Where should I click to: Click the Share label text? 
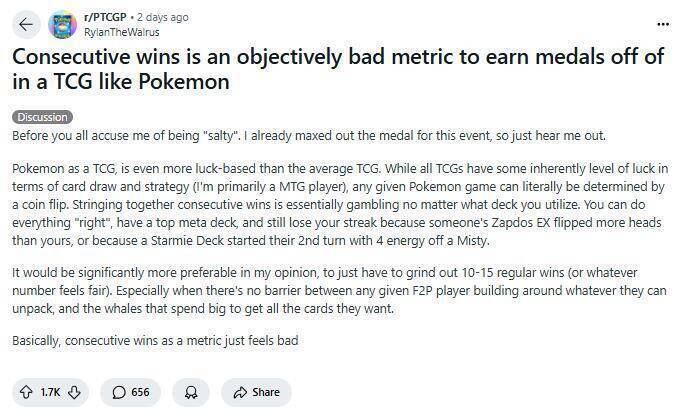click(x=266, y=392)
